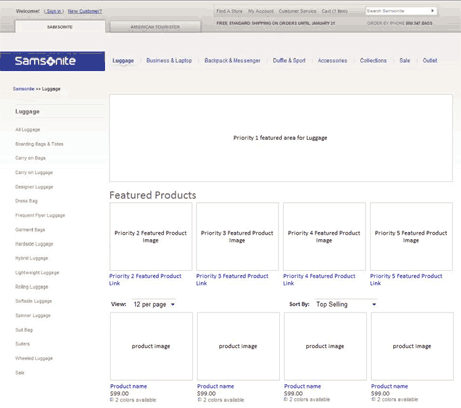Open the View 12 per page dropdown
461x408 pixels.
click(x=154, y=304)
